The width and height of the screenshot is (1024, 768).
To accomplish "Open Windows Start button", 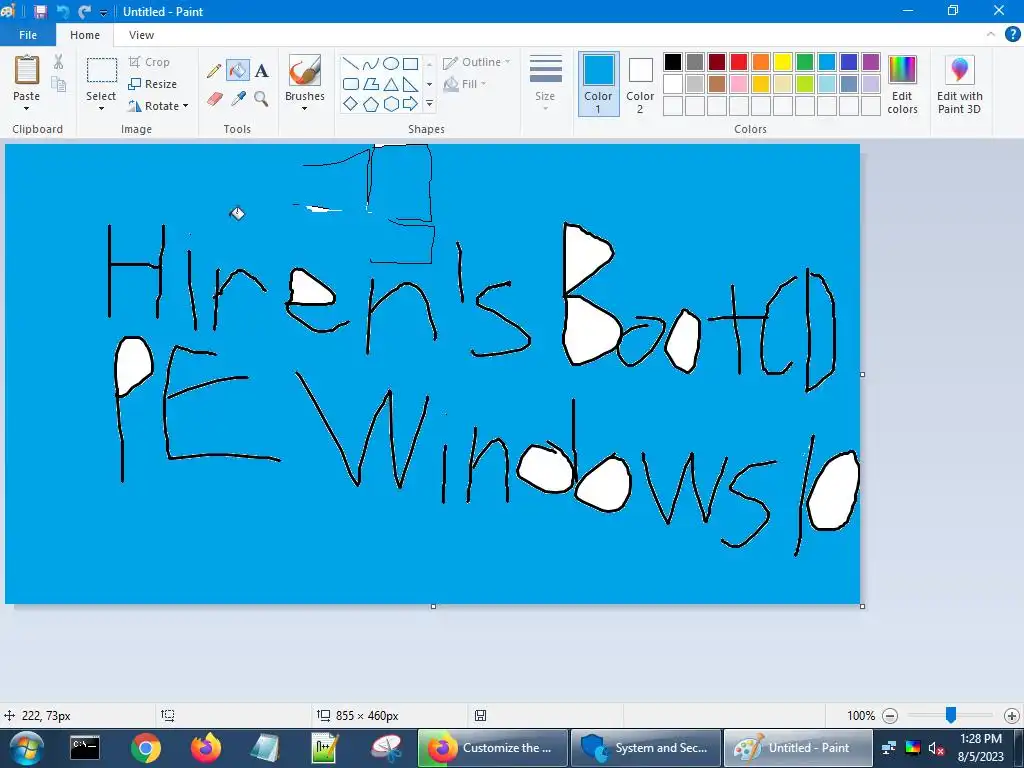I will 26,748.
